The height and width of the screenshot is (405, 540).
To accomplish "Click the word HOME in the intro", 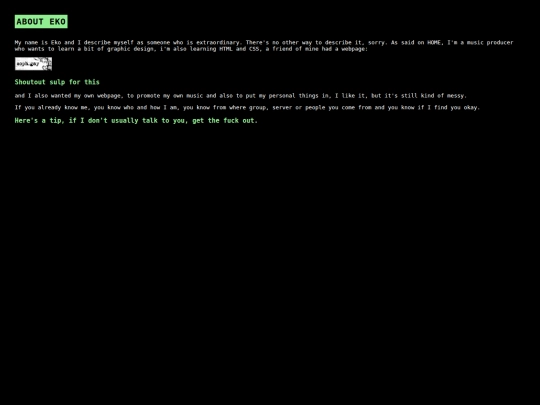I will coord(434,42).
